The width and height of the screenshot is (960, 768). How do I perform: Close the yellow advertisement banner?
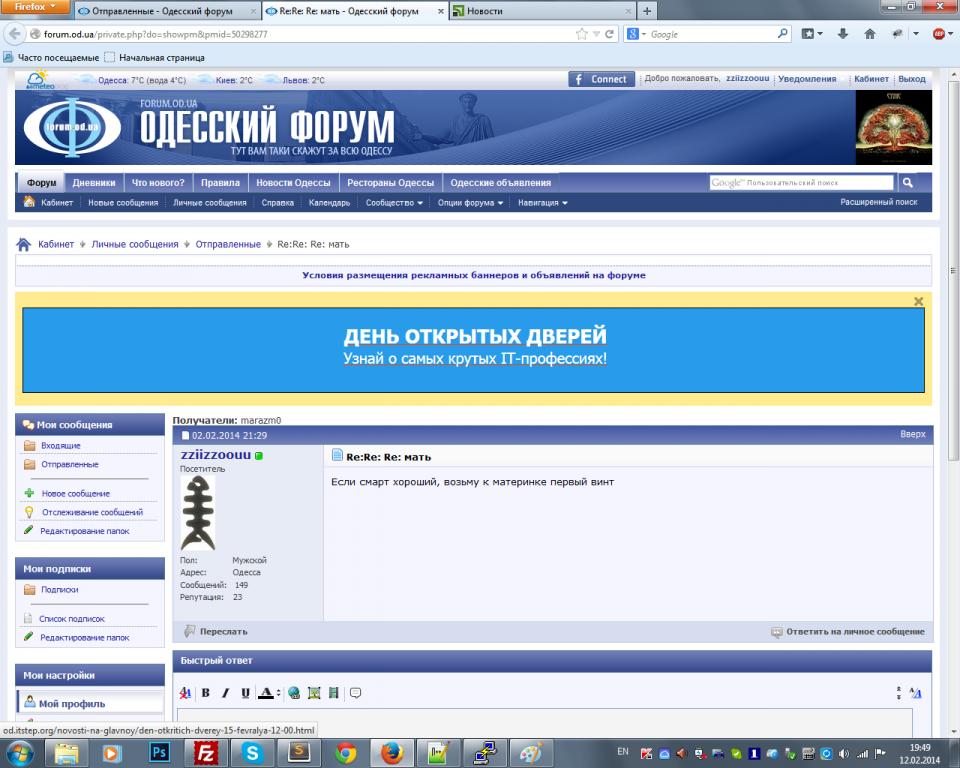click(x=918, y=301)
